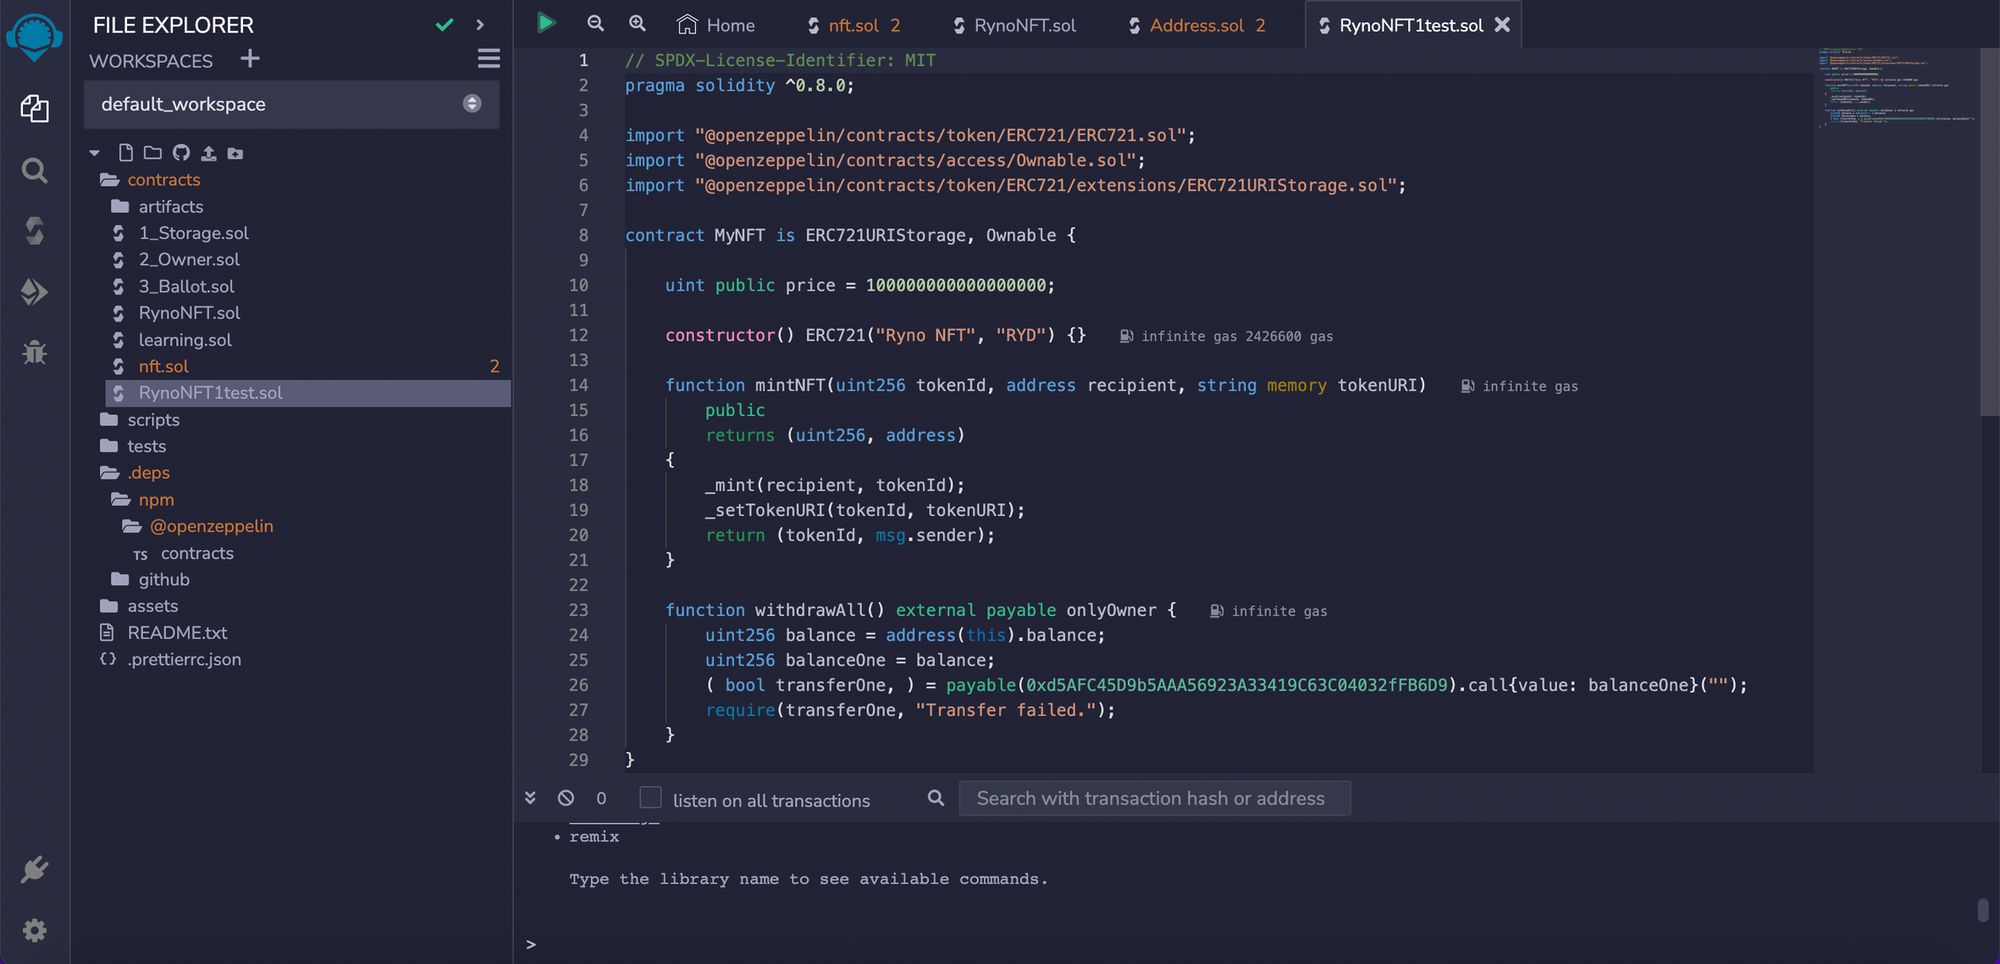Open the default_workspace dropdown
Image resolution: width=2000 pixels, height=964 pixels.
(x=291, y=104)
